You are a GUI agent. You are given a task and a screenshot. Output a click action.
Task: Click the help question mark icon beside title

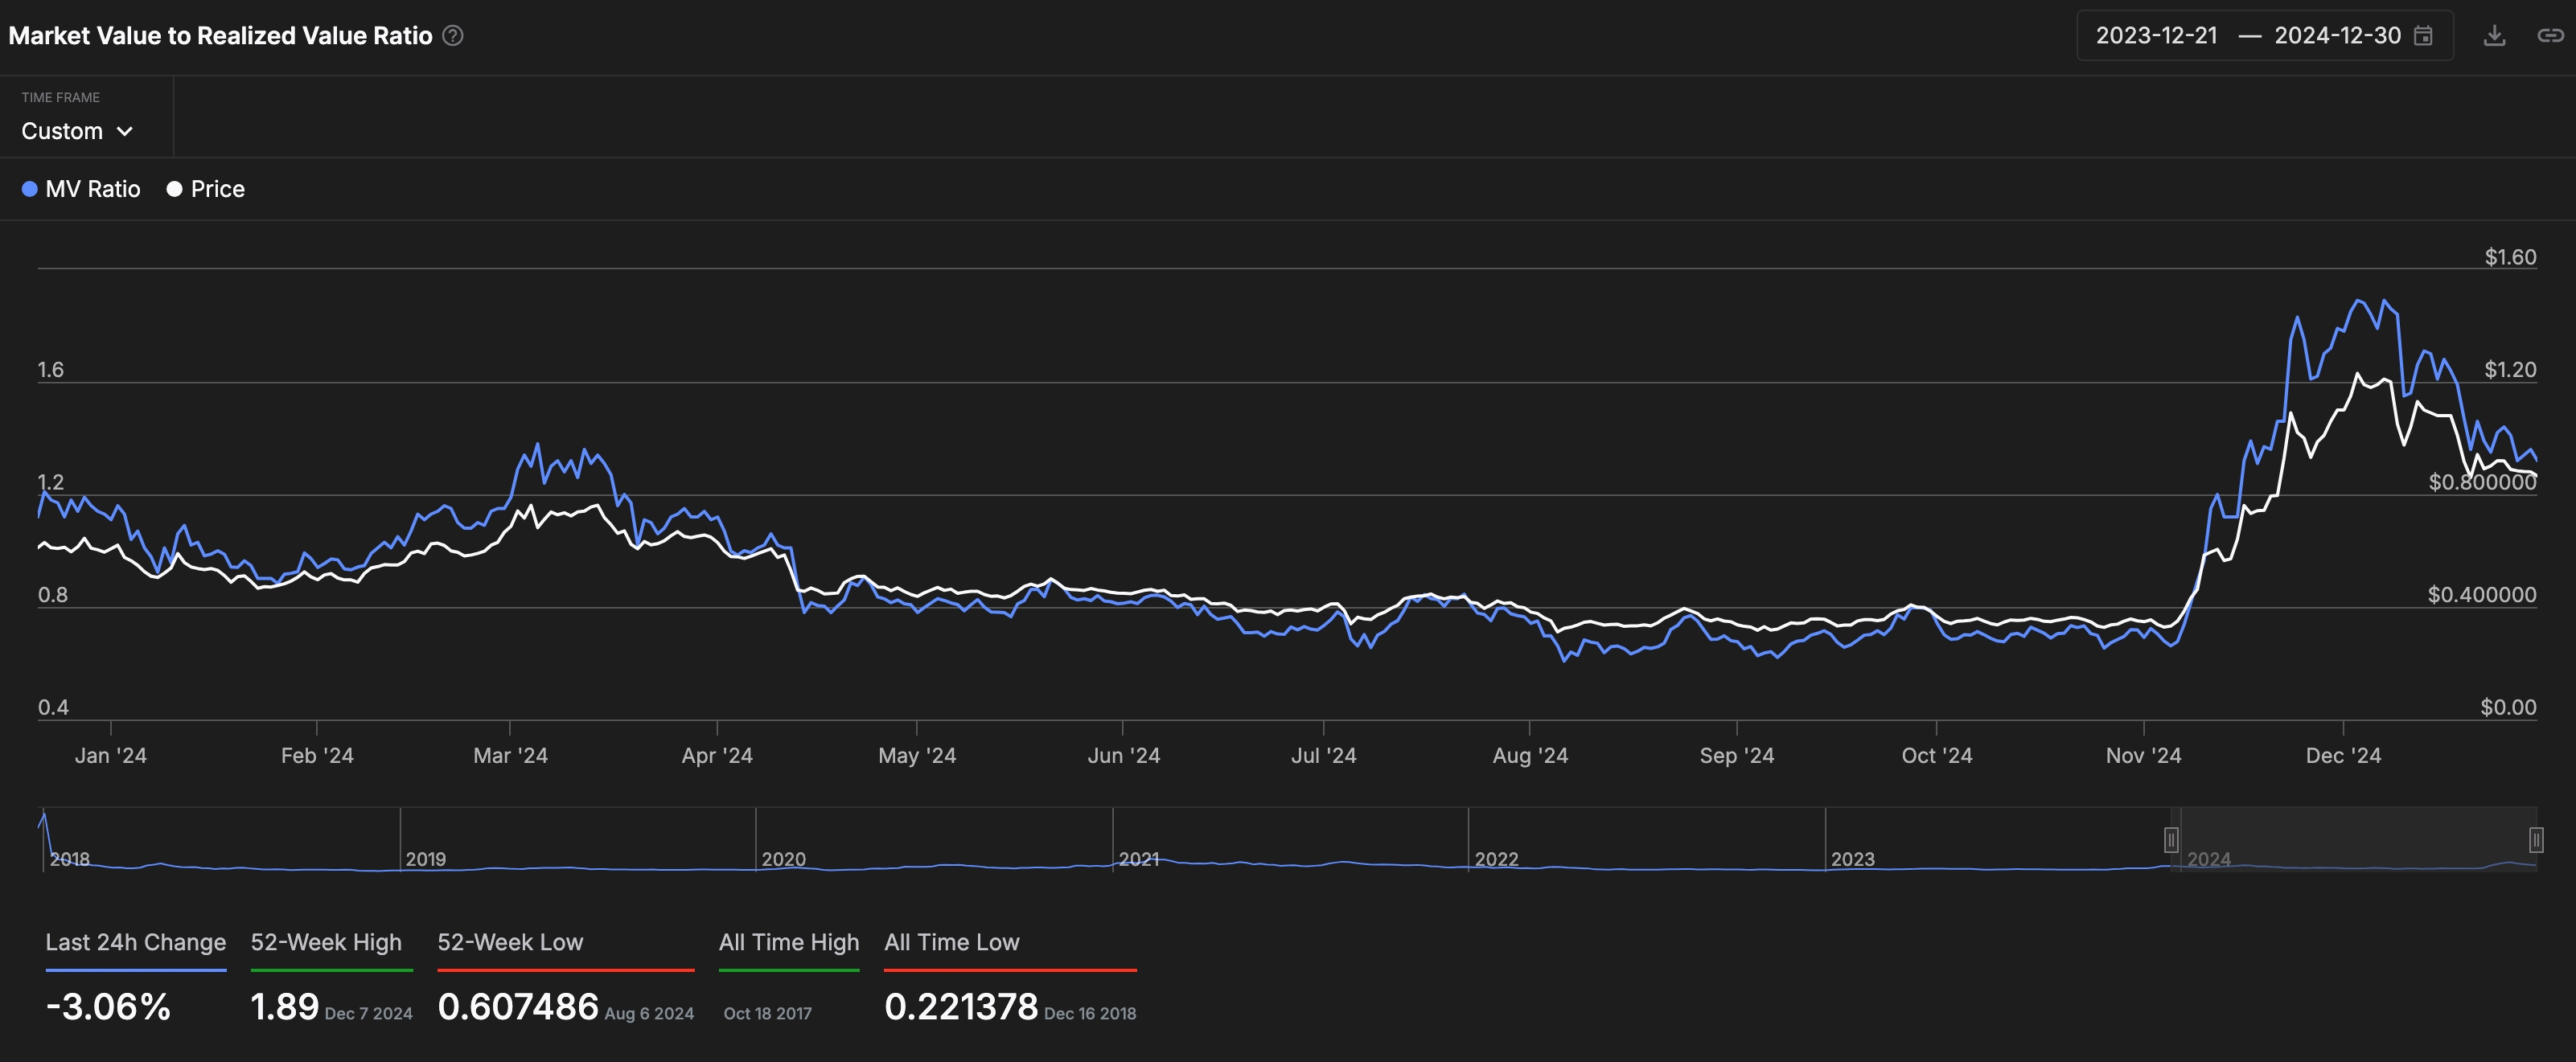(453, 36)
